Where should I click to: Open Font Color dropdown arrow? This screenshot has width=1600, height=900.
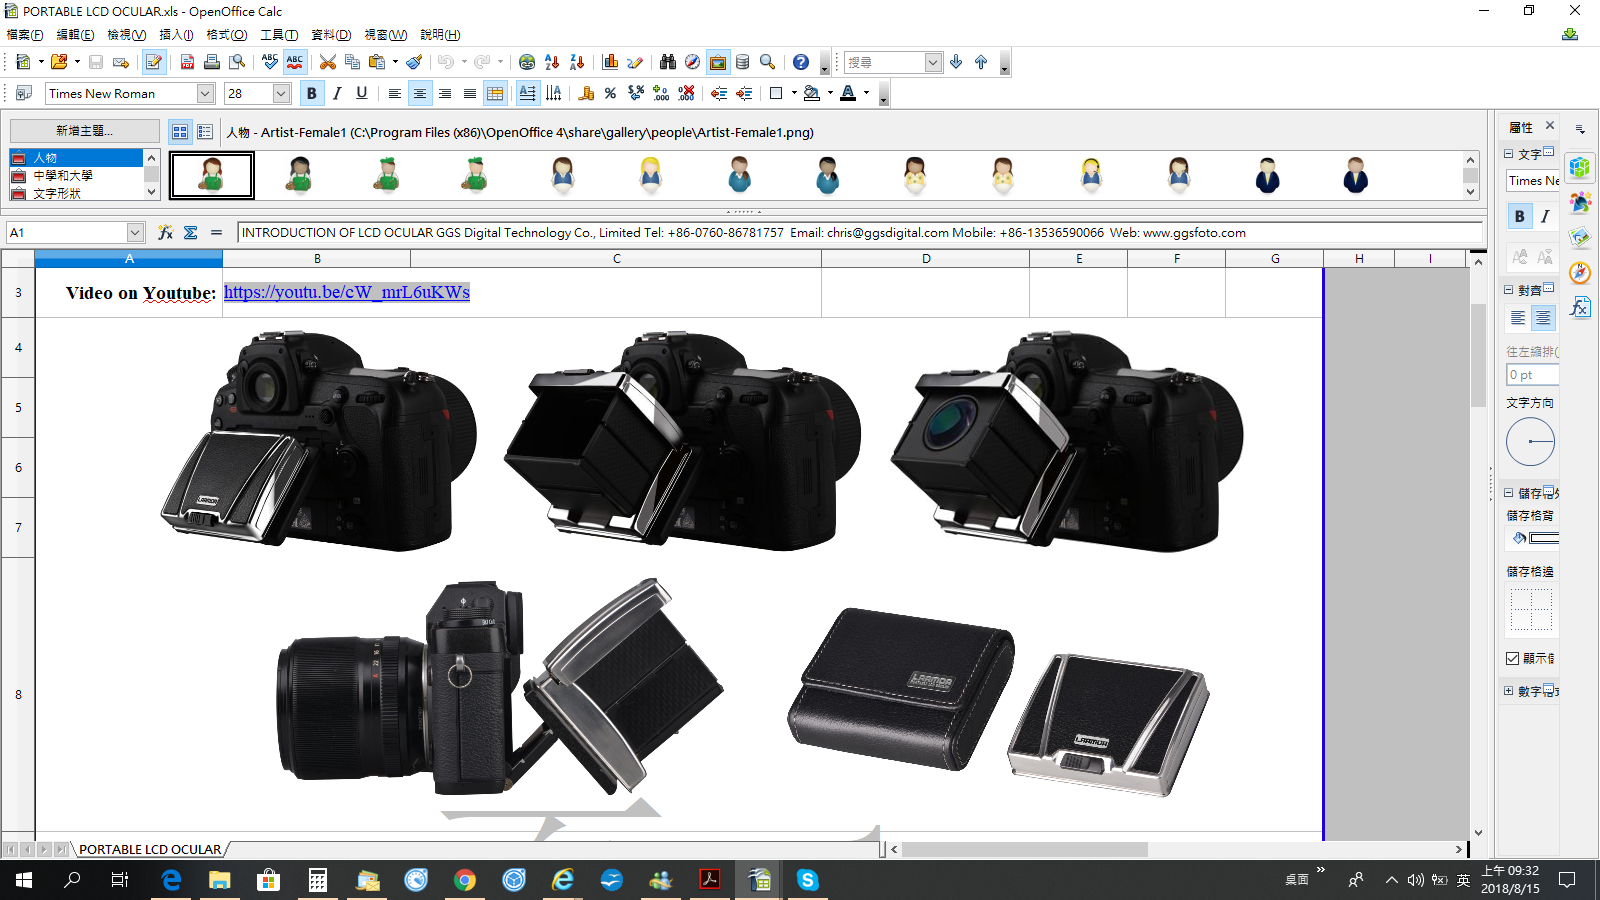click(866, 93)
